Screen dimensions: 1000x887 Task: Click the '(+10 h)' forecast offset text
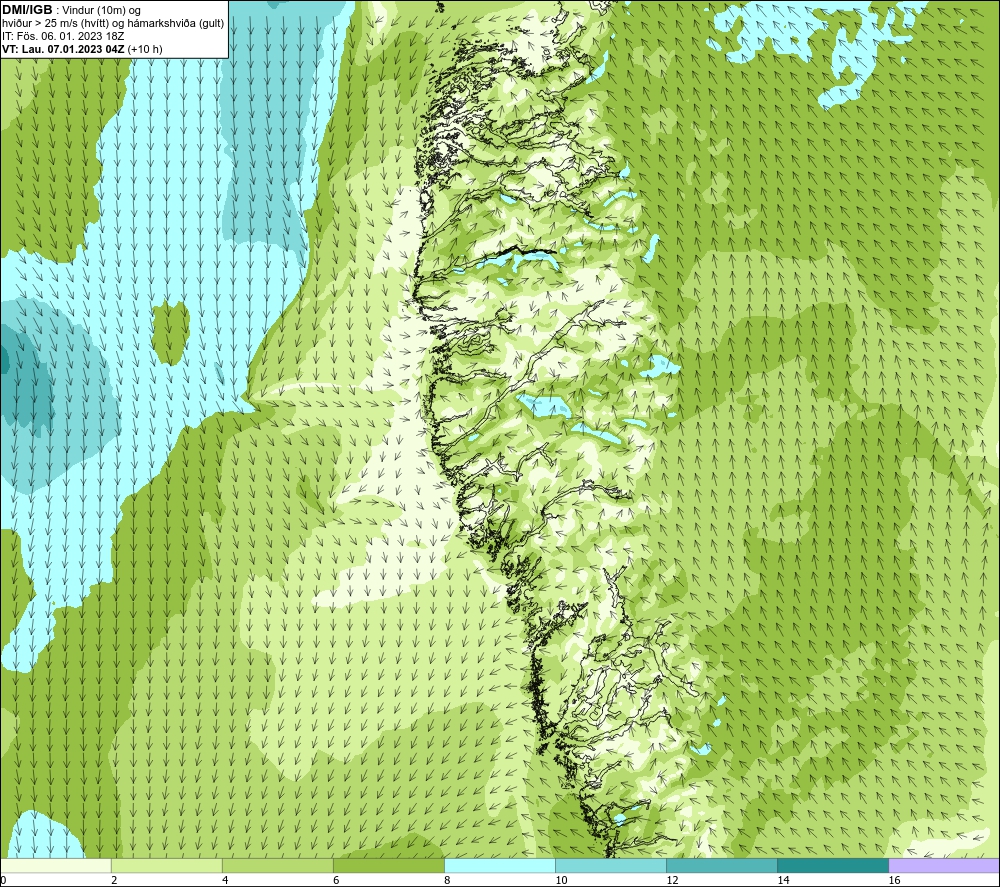(x=145, y=49)
